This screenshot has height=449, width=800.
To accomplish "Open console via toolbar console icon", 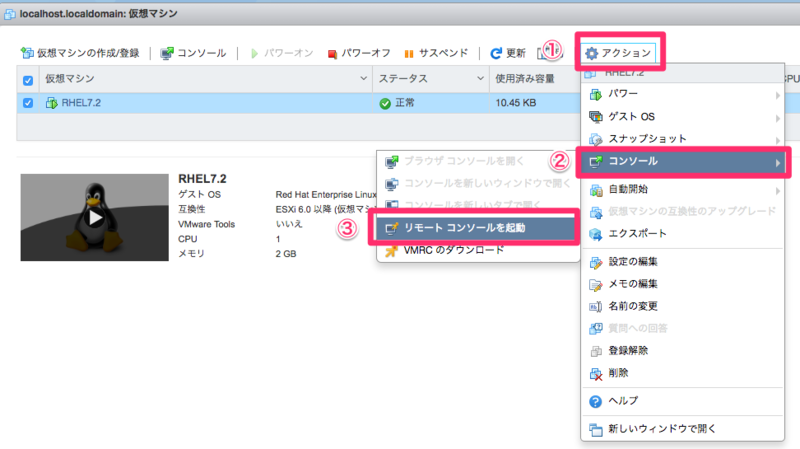I will point(166,54).
